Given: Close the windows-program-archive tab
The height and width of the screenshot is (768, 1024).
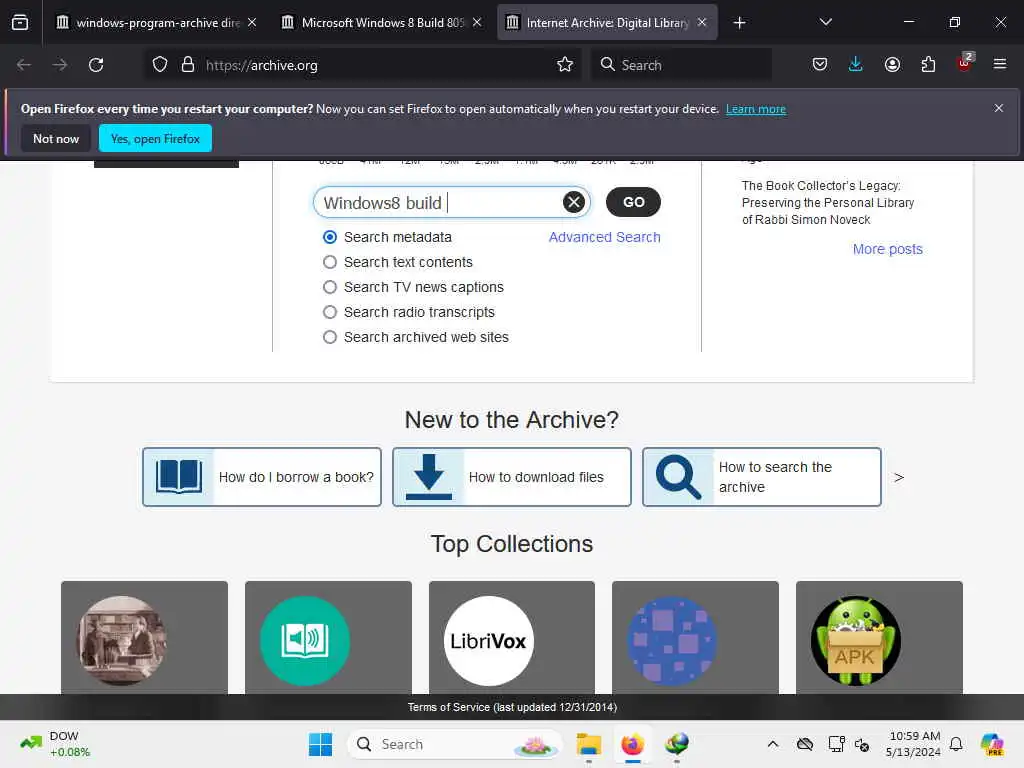Looking at the screenshot, I should point(252,22).
